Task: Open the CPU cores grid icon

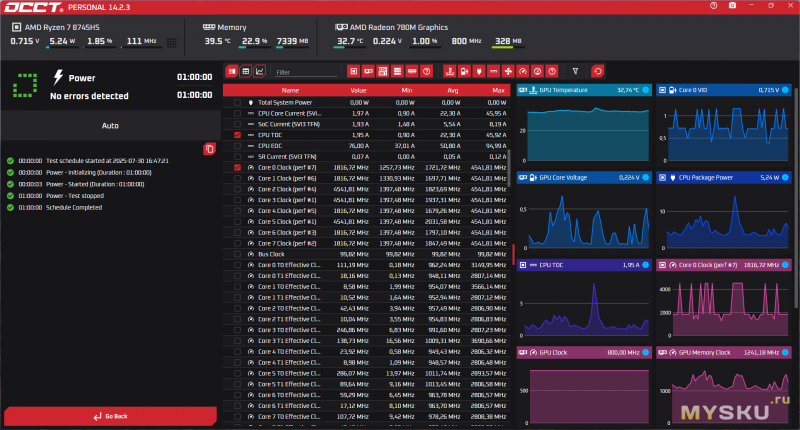Action: click(x=171, y=42)
